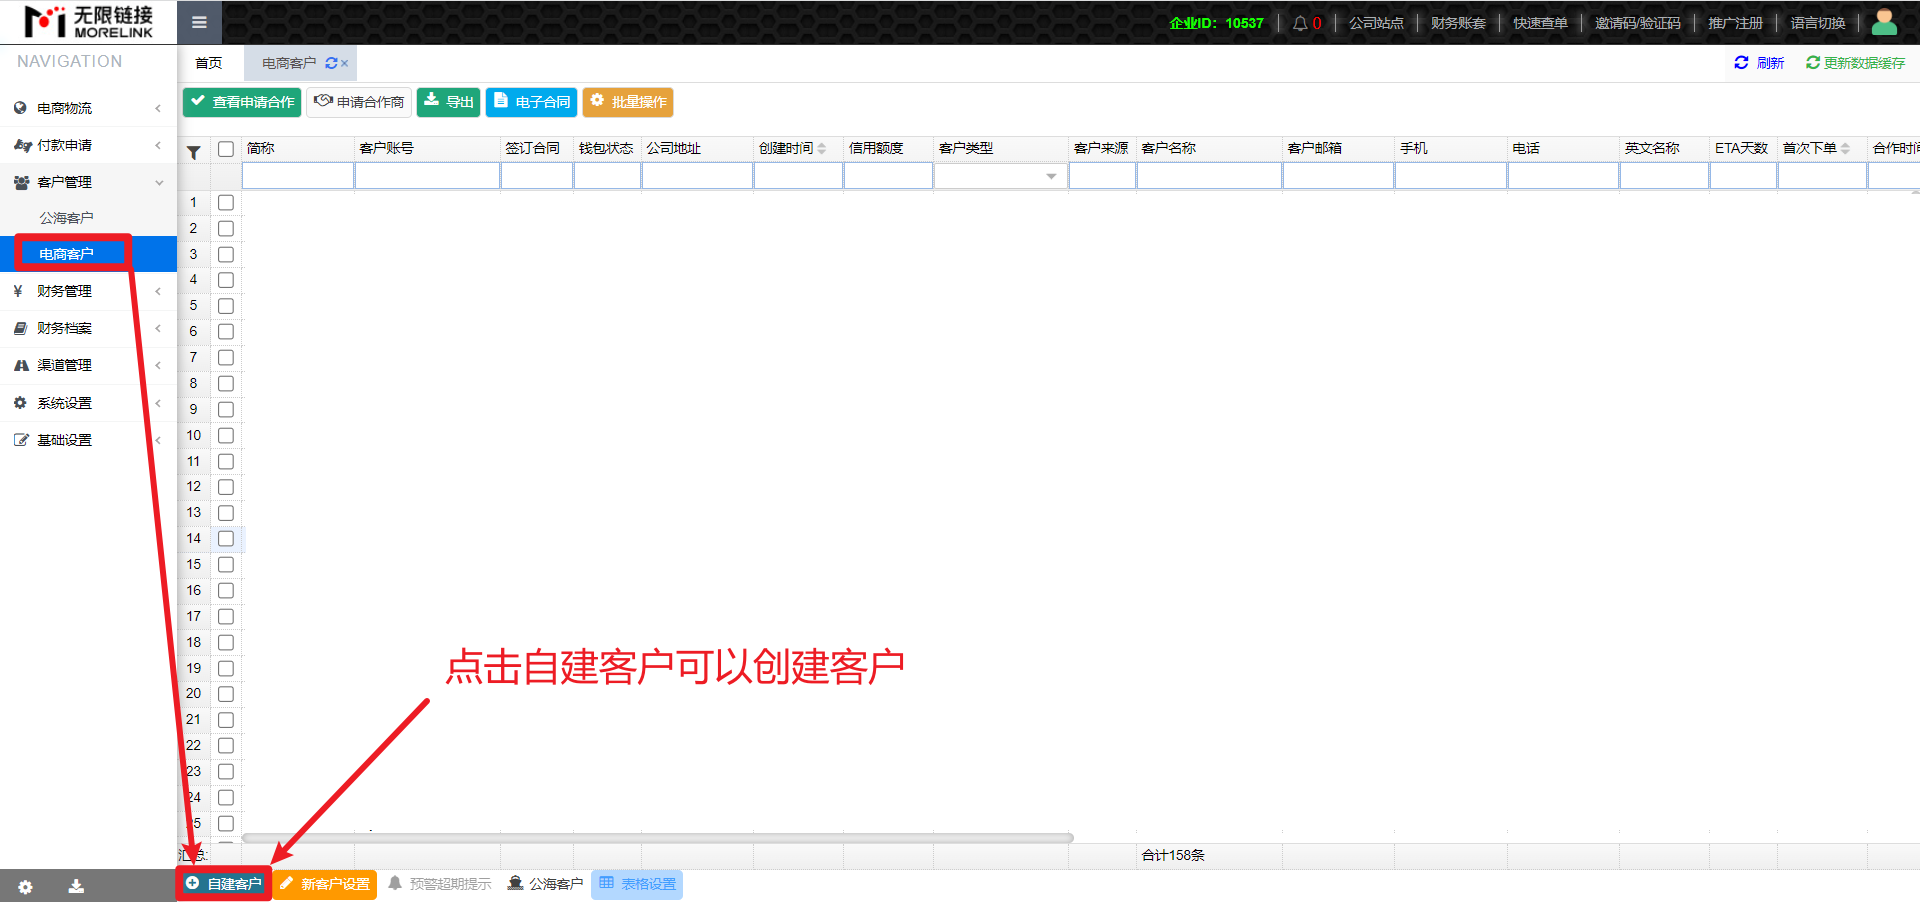Click the table filter funnel icon
The height and width of the screenshot is (902, 1920).
(194, 152)
